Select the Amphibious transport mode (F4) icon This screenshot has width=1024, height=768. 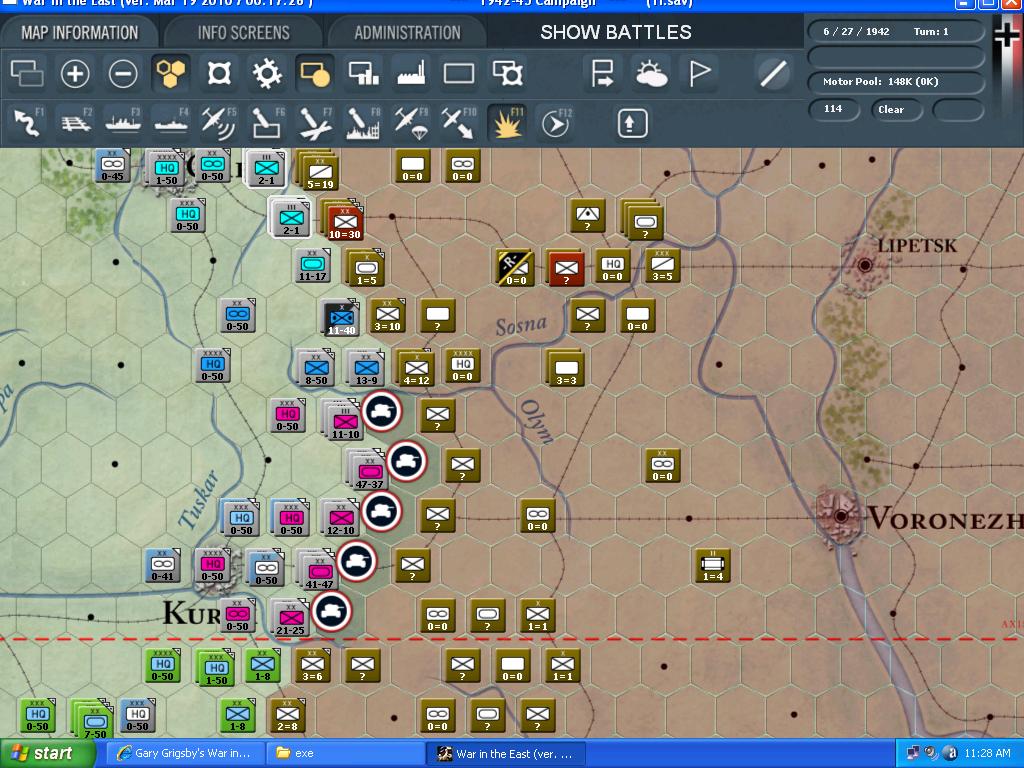tap(171, 123)
